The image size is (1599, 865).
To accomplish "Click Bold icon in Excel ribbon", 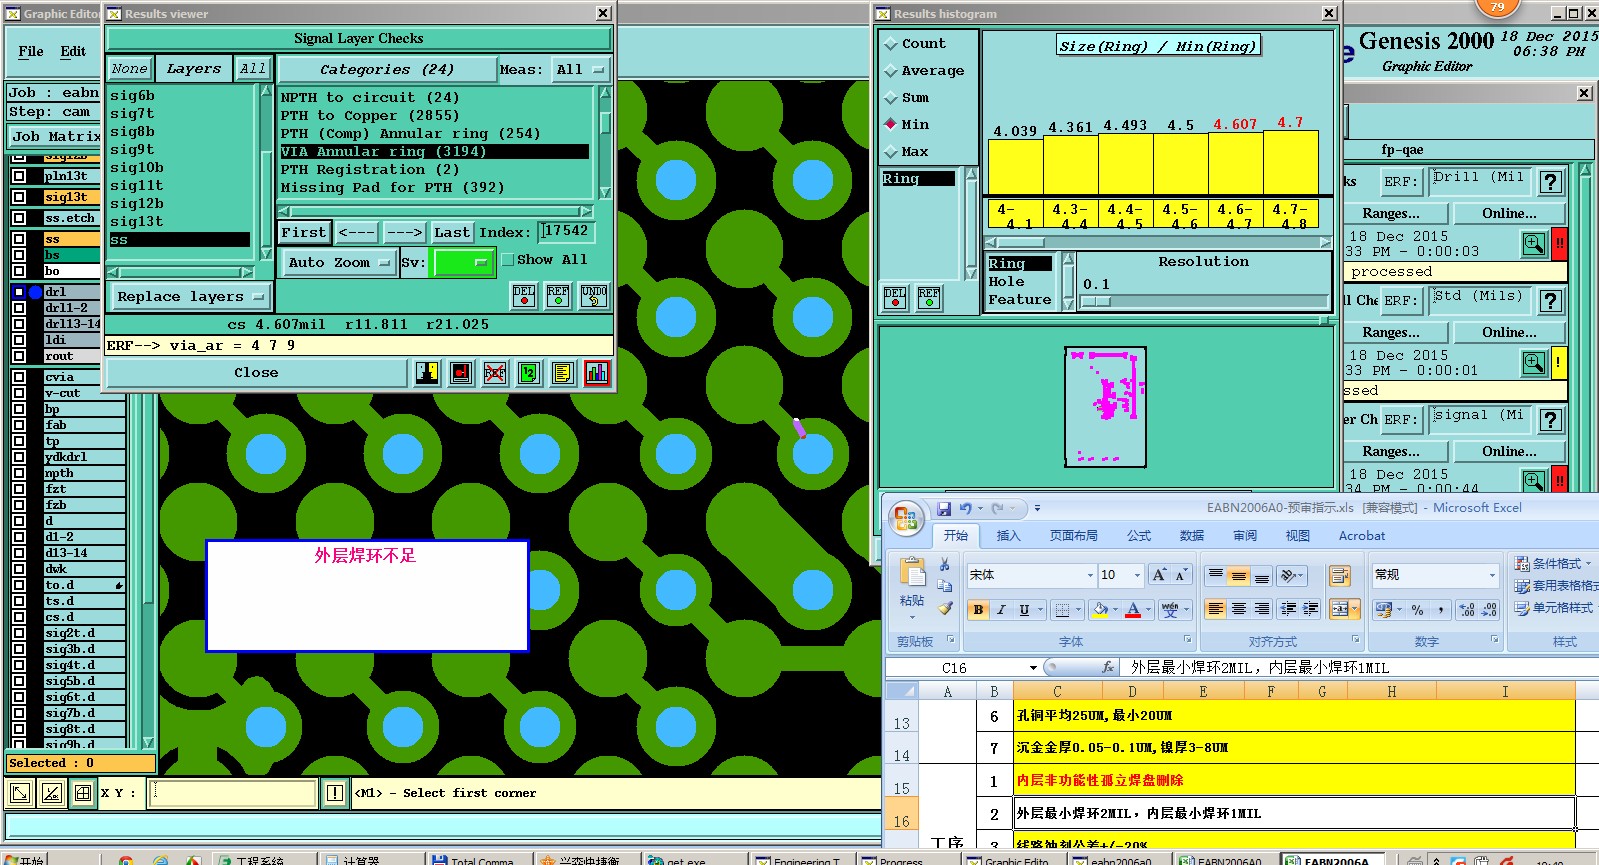I will [x=978, y=610].
